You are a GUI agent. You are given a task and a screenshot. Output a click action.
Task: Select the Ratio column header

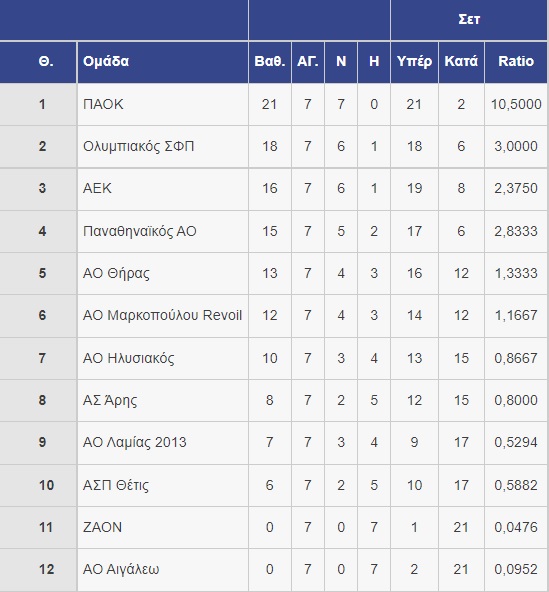tap(516, 61)
